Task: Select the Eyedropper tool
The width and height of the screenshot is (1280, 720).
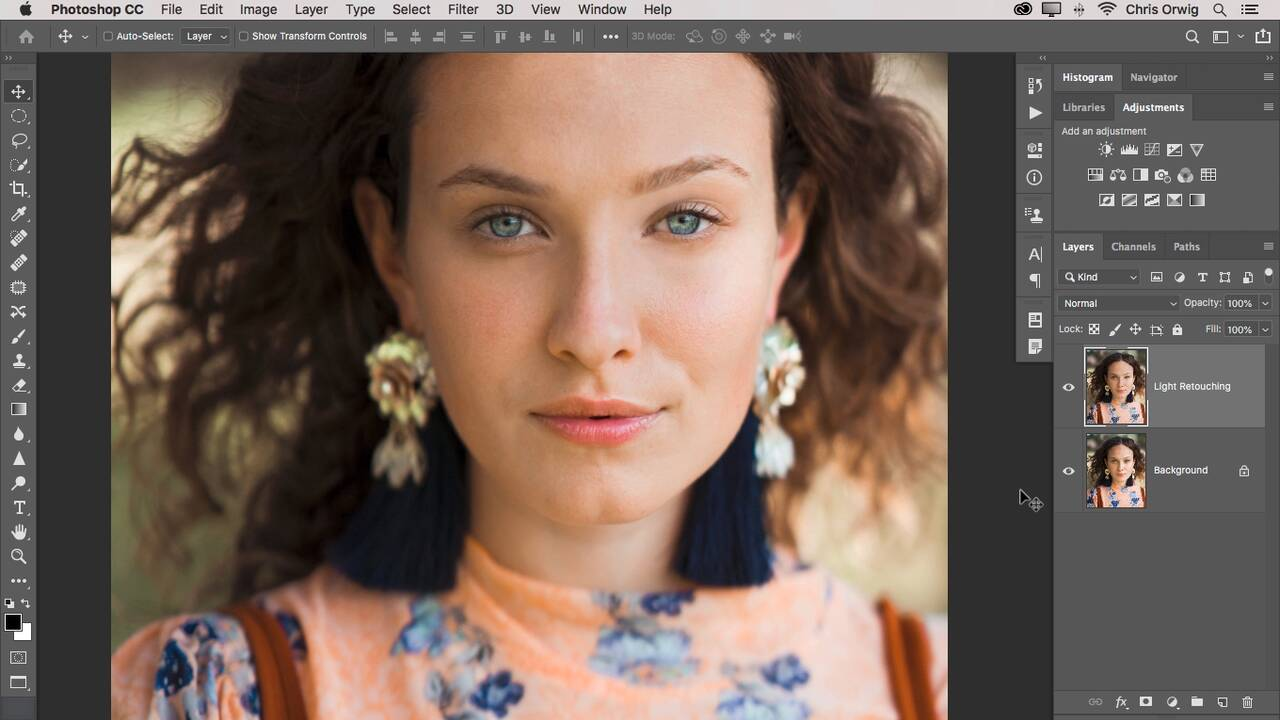Action: [x=19, y=214]
